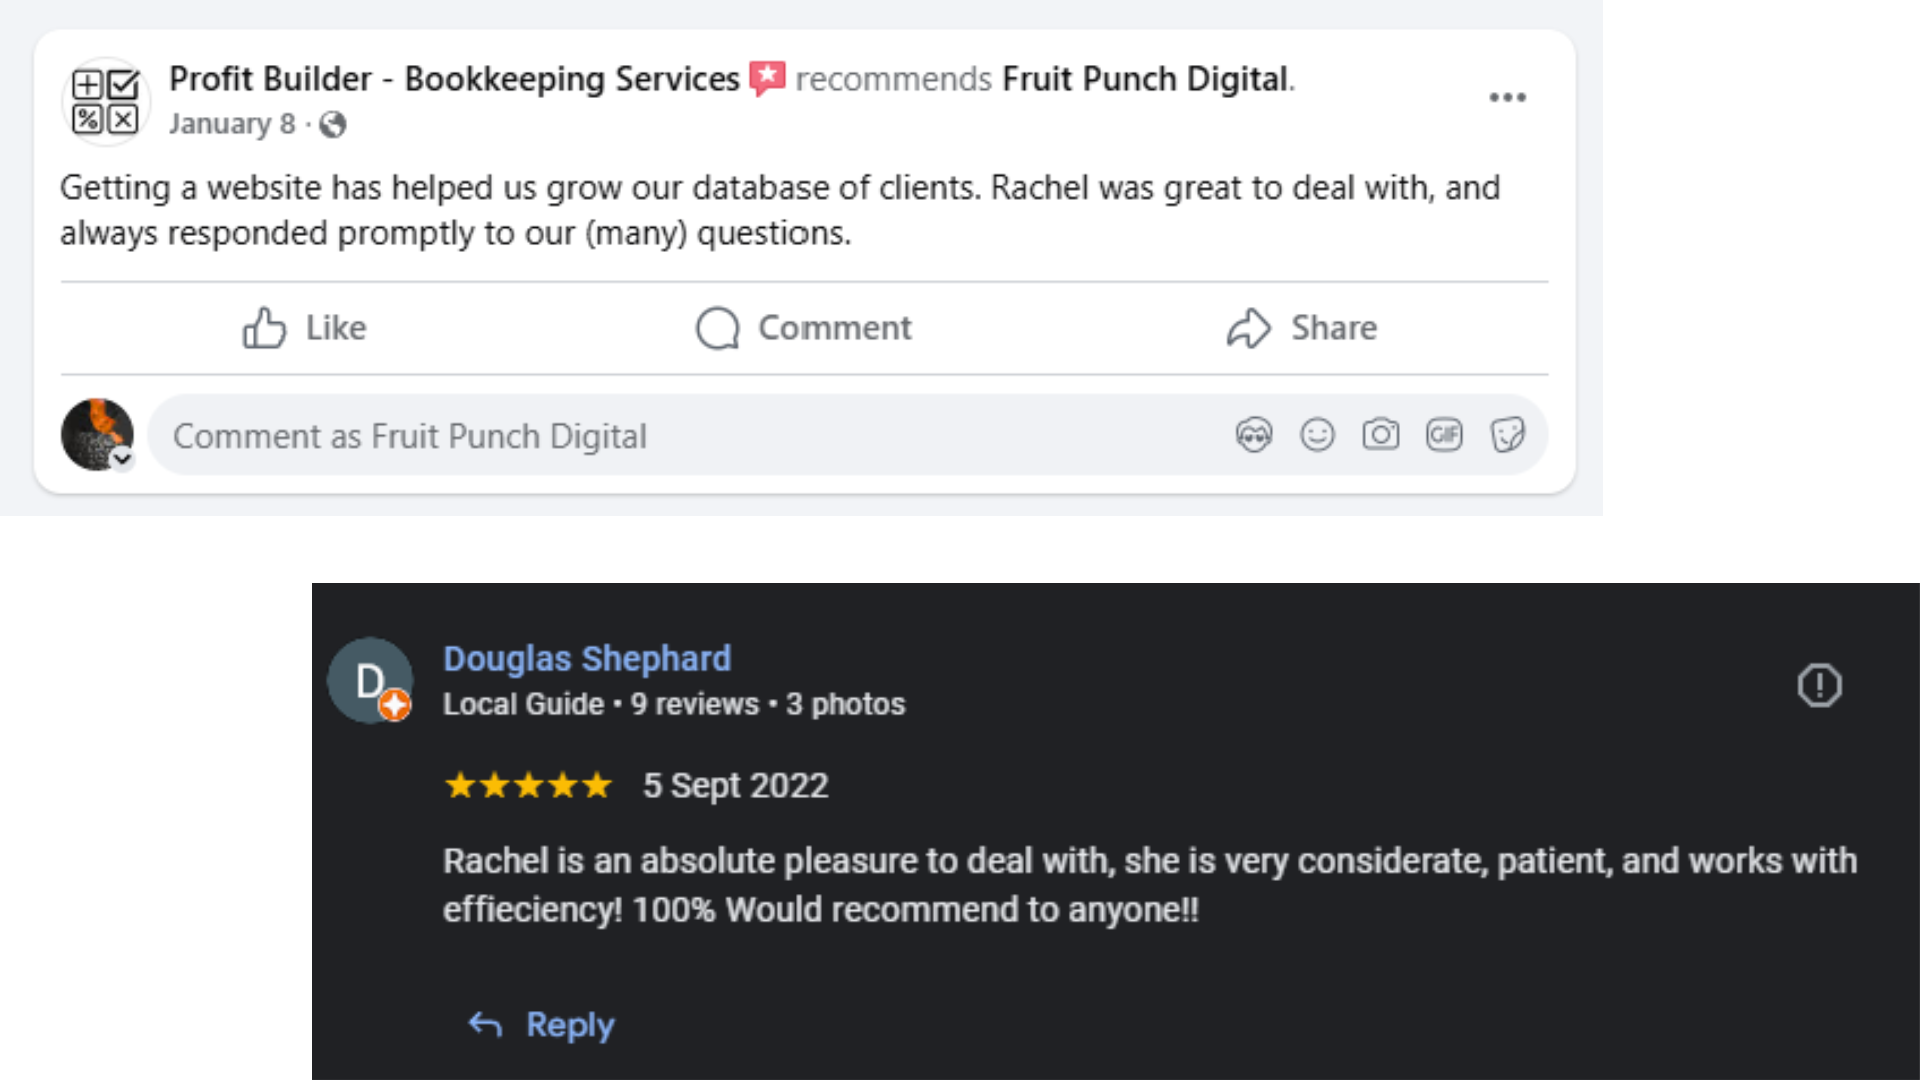Click the red recommends star badge
1920x1080 pixels.
click(767, 78)
